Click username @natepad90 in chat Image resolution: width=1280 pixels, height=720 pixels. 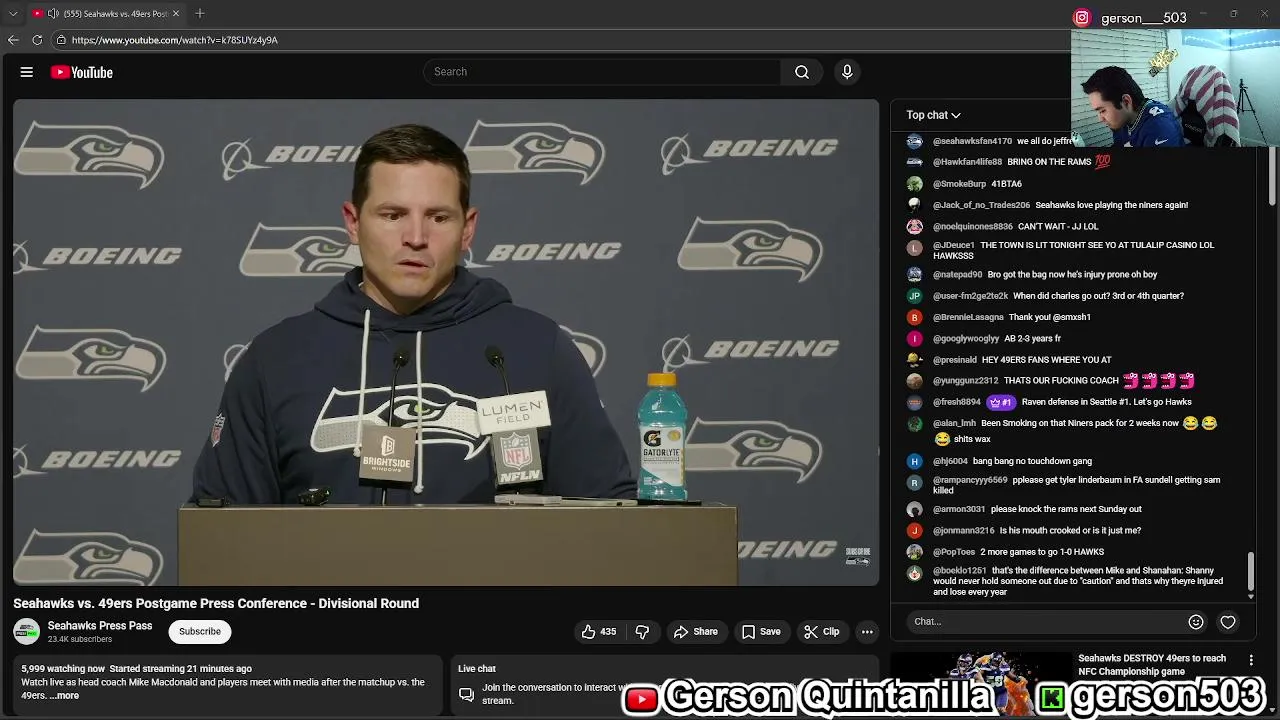point(957,274)
